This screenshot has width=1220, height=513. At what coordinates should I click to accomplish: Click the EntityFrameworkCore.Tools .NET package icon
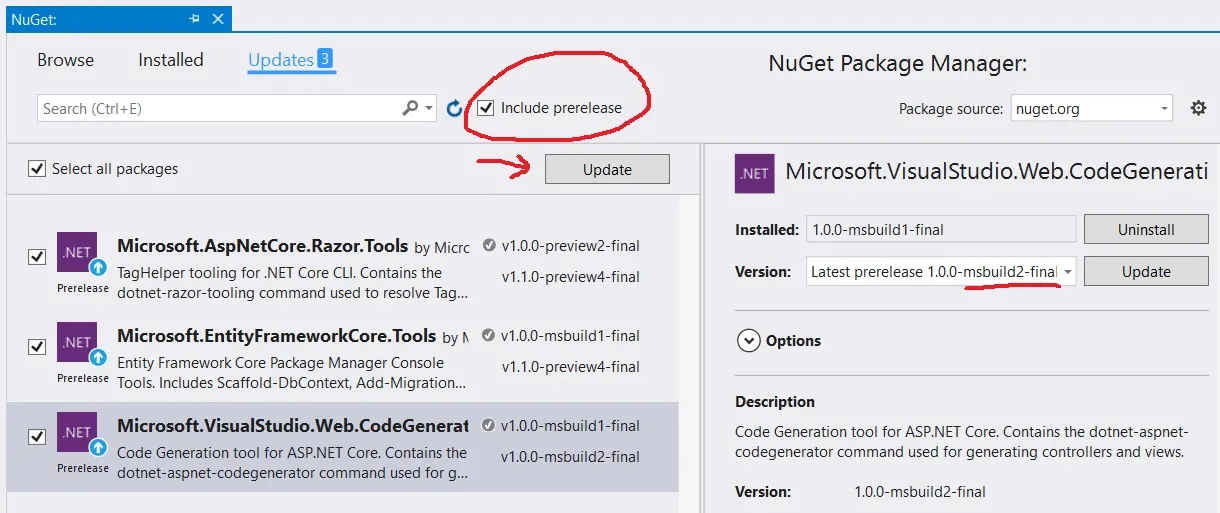pyautogui.click(x=78, y=344)
